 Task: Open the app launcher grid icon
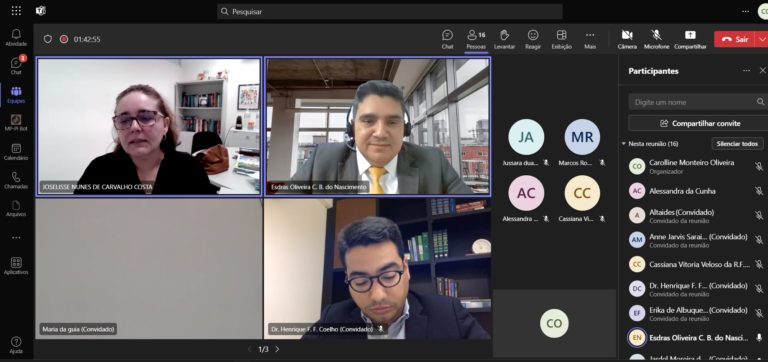pyautogui.click(x=16, y=11)
